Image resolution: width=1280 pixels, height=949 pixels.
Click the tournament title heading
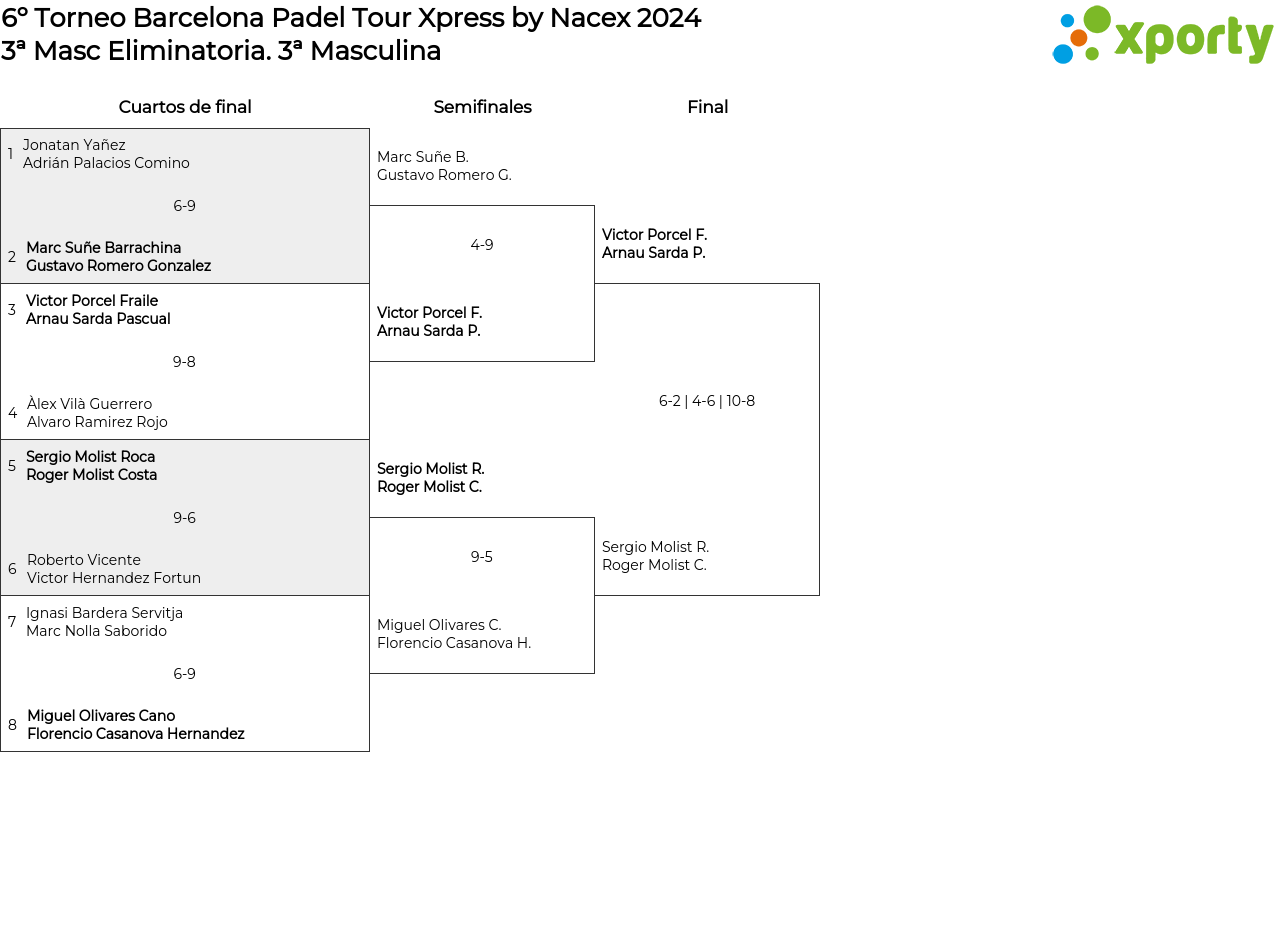tap(351, 18)
